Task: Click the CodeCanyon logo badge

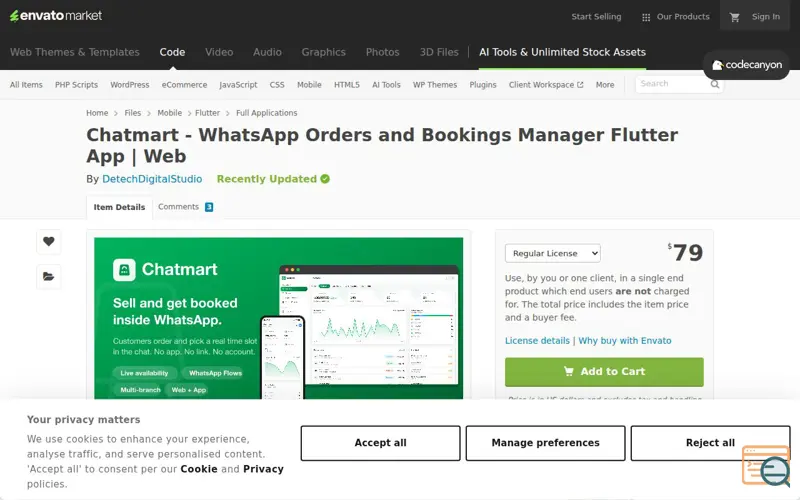Action: (746, 65)
